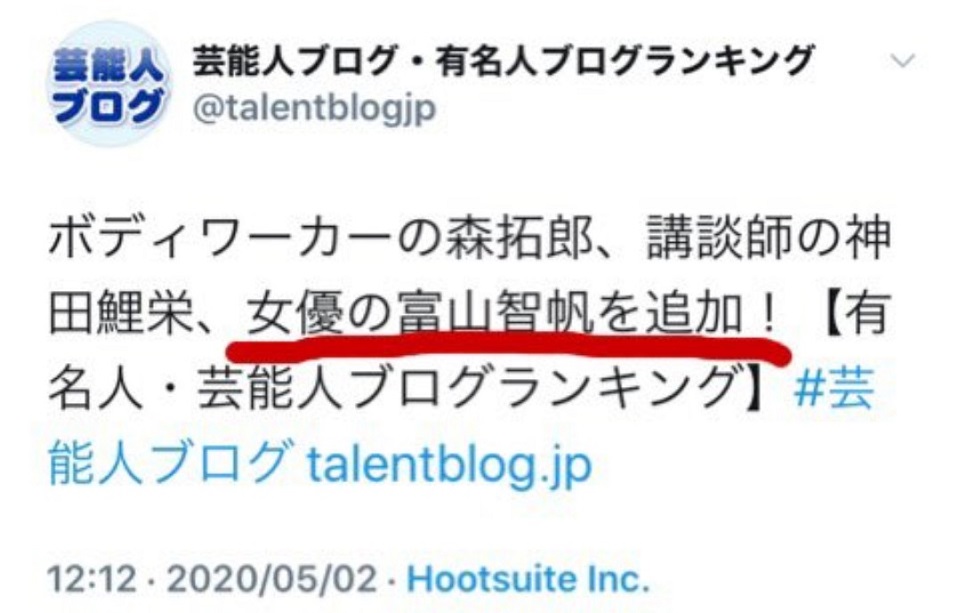Open the talentblog.jp link

(x=449, y=466)
